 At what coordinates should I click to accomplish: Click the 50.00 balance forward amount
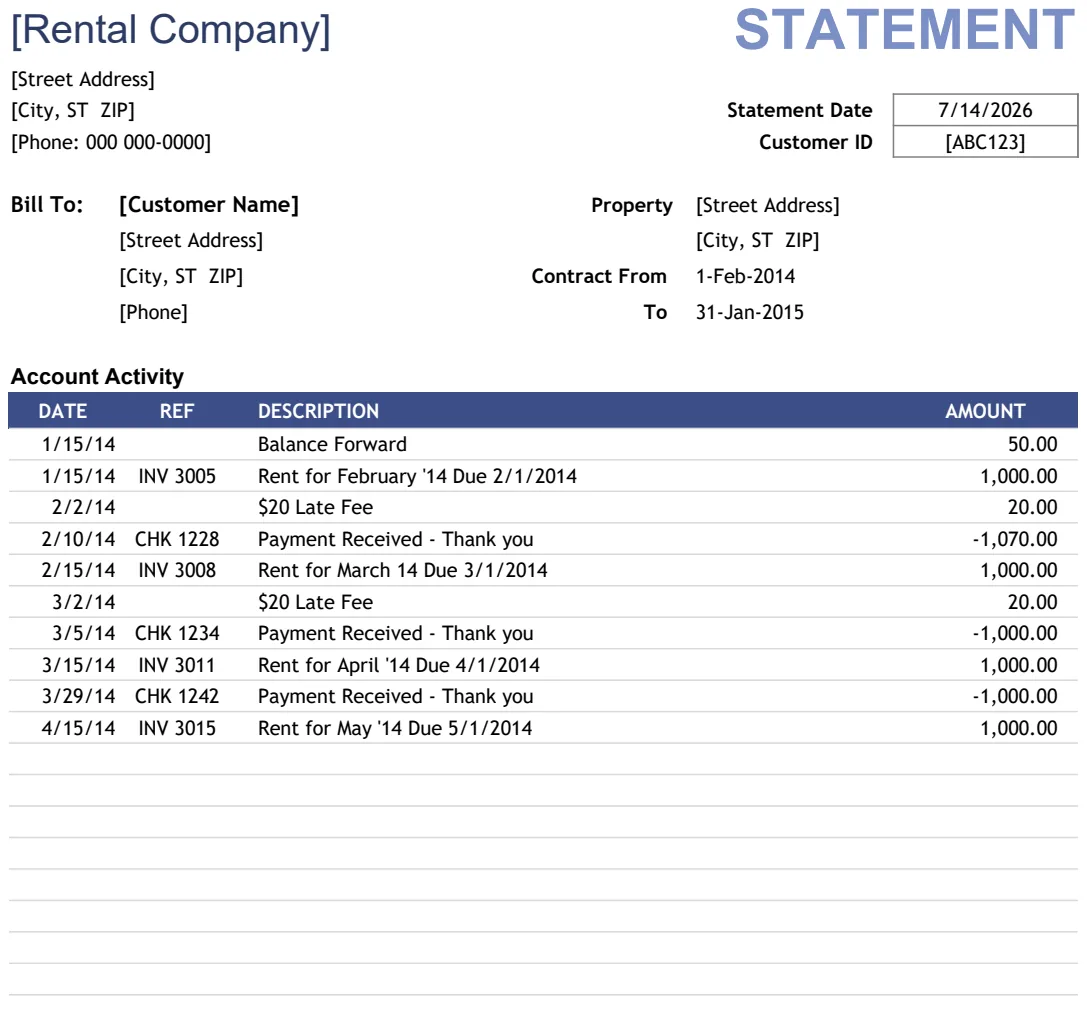point(1032,444)
